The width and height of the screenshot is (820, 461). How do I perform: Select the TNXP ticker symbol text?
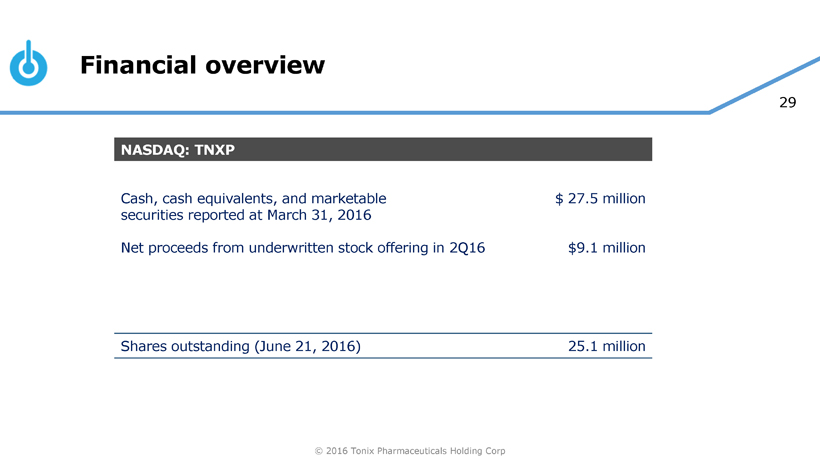[x=212, y=150]
